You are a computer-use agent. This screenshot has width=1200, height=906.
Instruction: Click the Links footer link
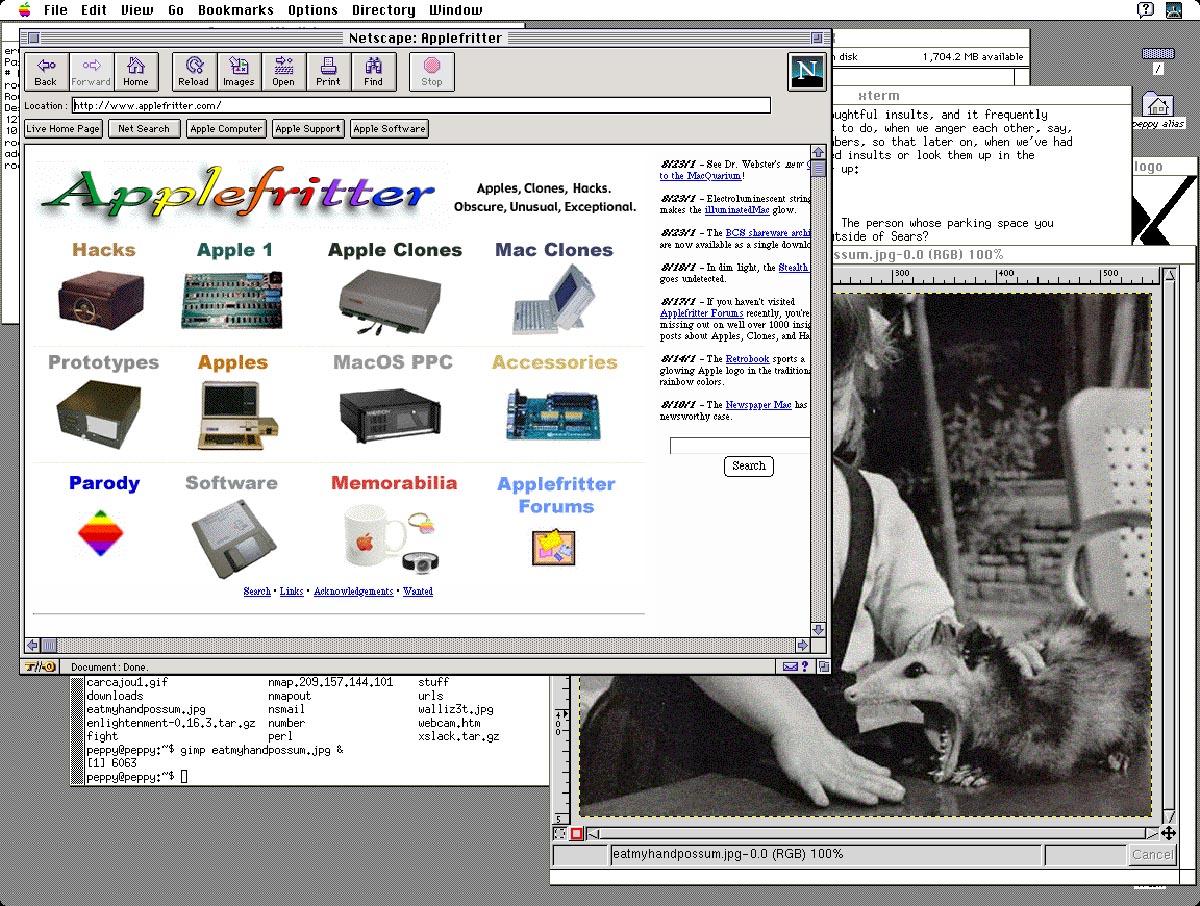click(291, 591)
